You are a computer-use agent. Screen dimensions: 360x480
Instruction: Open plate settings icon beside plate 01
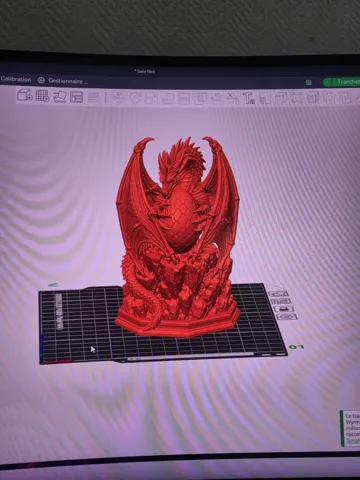pos(286,317)
